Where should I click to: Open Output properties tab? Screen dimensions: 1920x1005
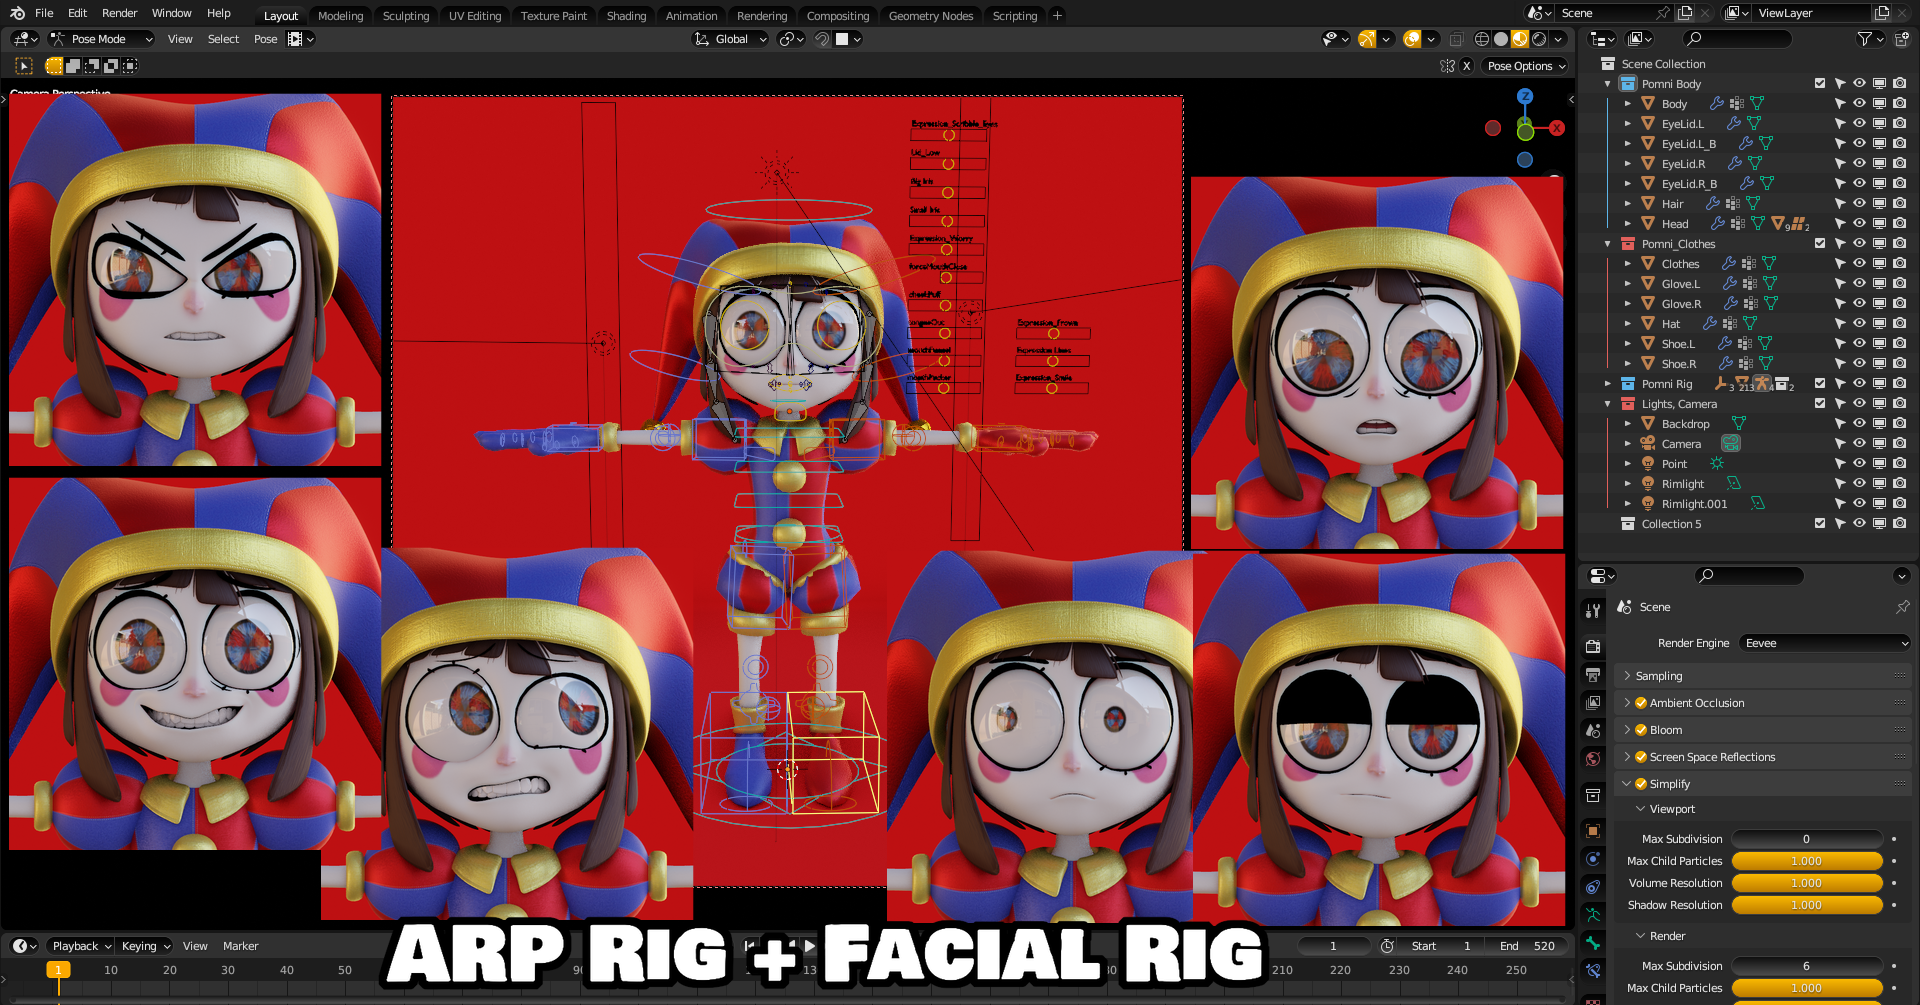1593,675
